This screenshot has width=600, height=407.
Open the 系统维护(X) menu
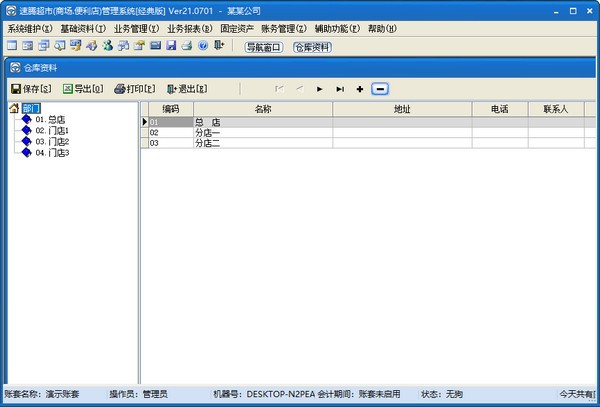[30, 29]
